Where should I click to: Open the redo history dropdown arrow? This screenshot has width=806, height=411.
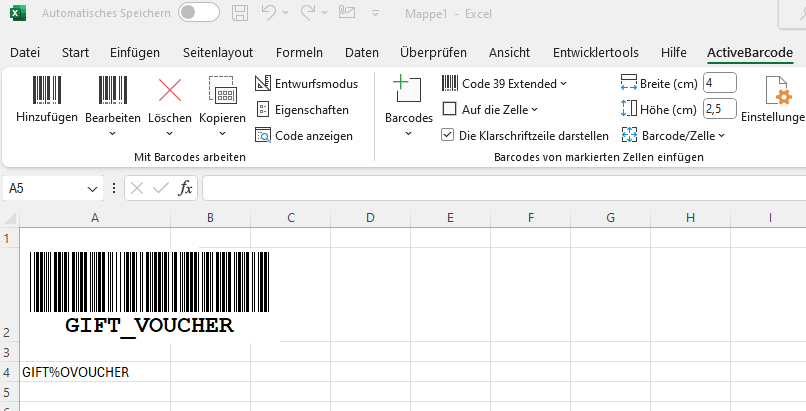(x=325, y=13)
